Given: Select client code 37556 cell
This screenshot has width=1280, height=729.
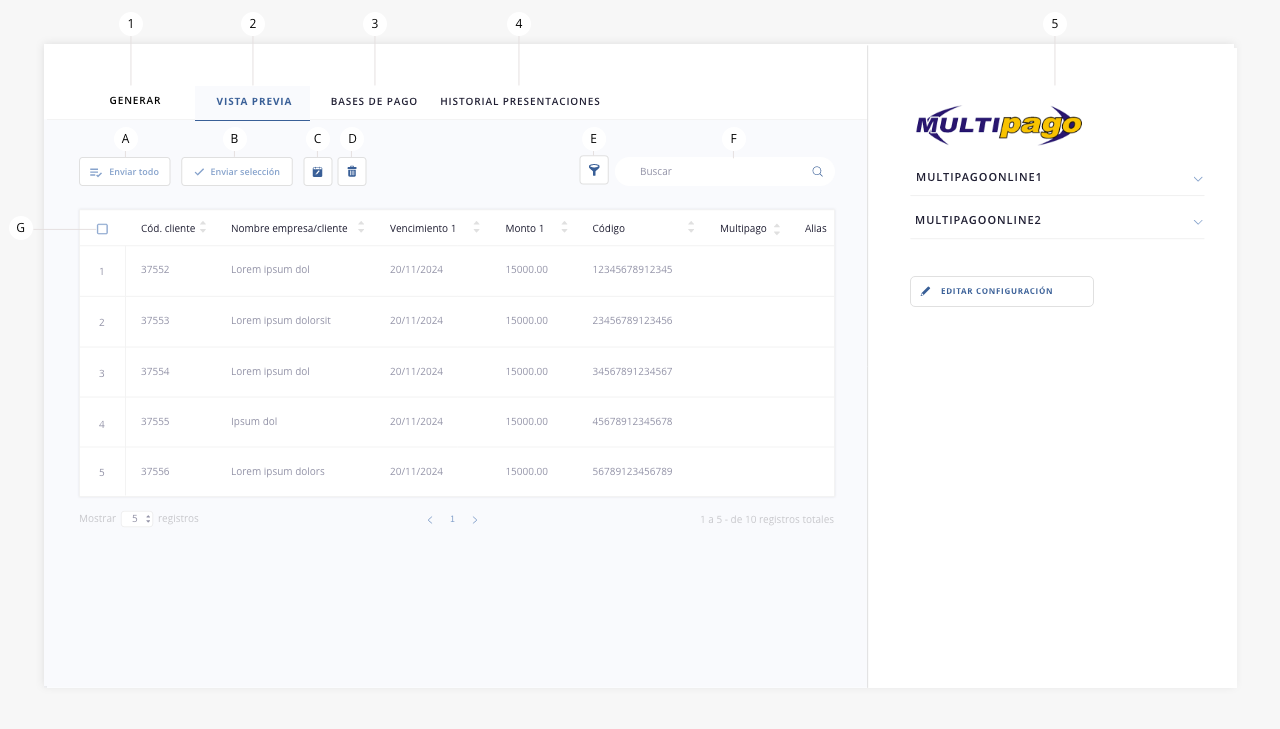Looking at the screenshot, I should coord(155,472).
